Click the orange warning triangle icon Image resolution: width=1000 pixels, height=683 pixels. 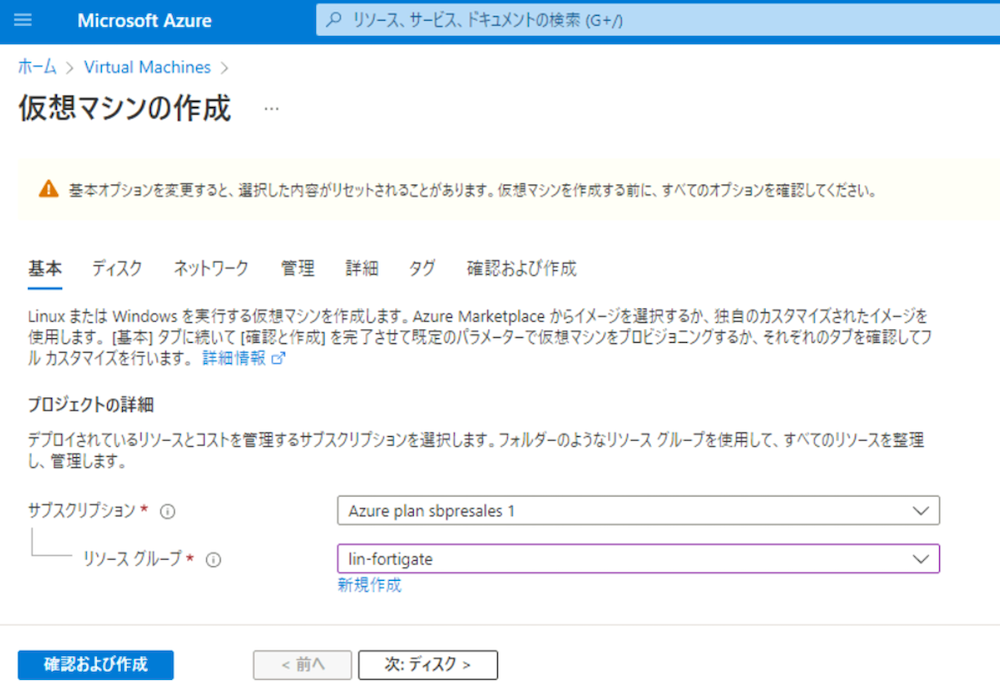(48, 189)
